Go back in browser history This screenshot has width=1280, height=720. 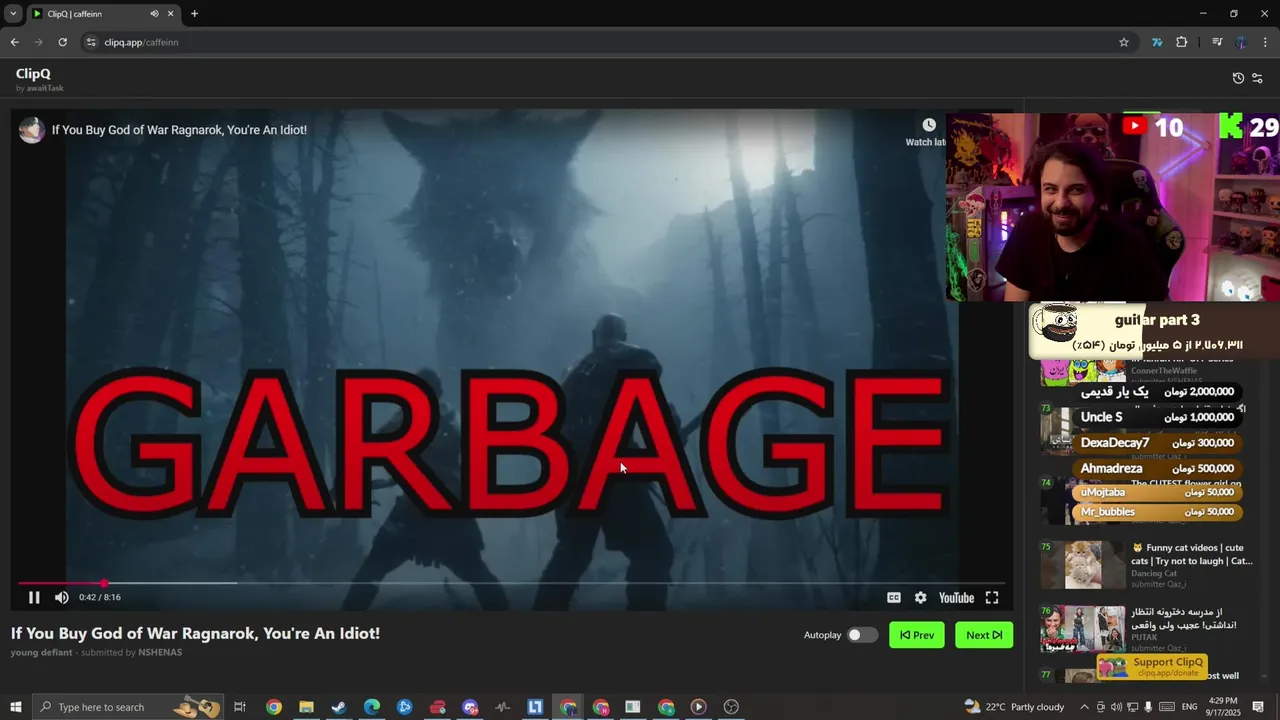[x=14, y=42]
